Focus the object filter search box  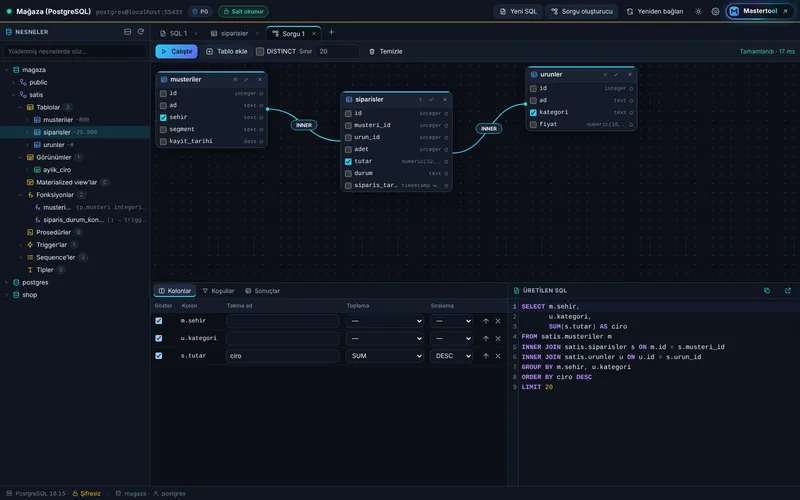(75, 52)
